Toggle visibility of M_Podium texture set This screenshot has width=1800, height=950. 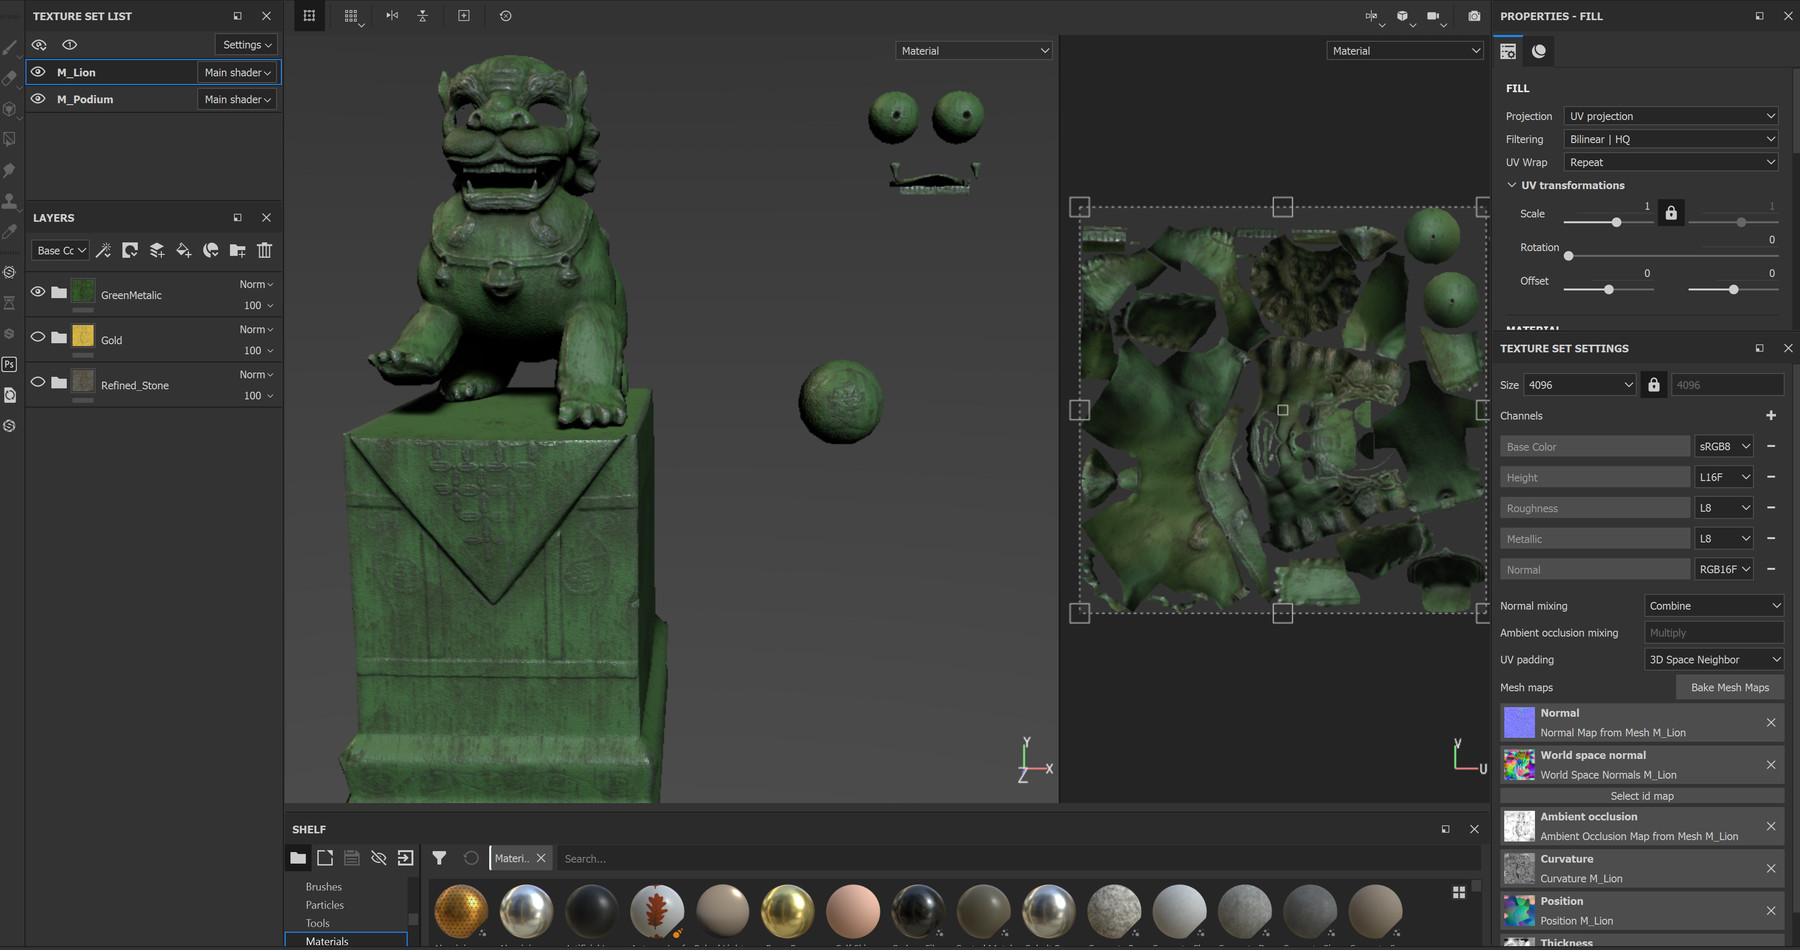[x=38, y=99]
